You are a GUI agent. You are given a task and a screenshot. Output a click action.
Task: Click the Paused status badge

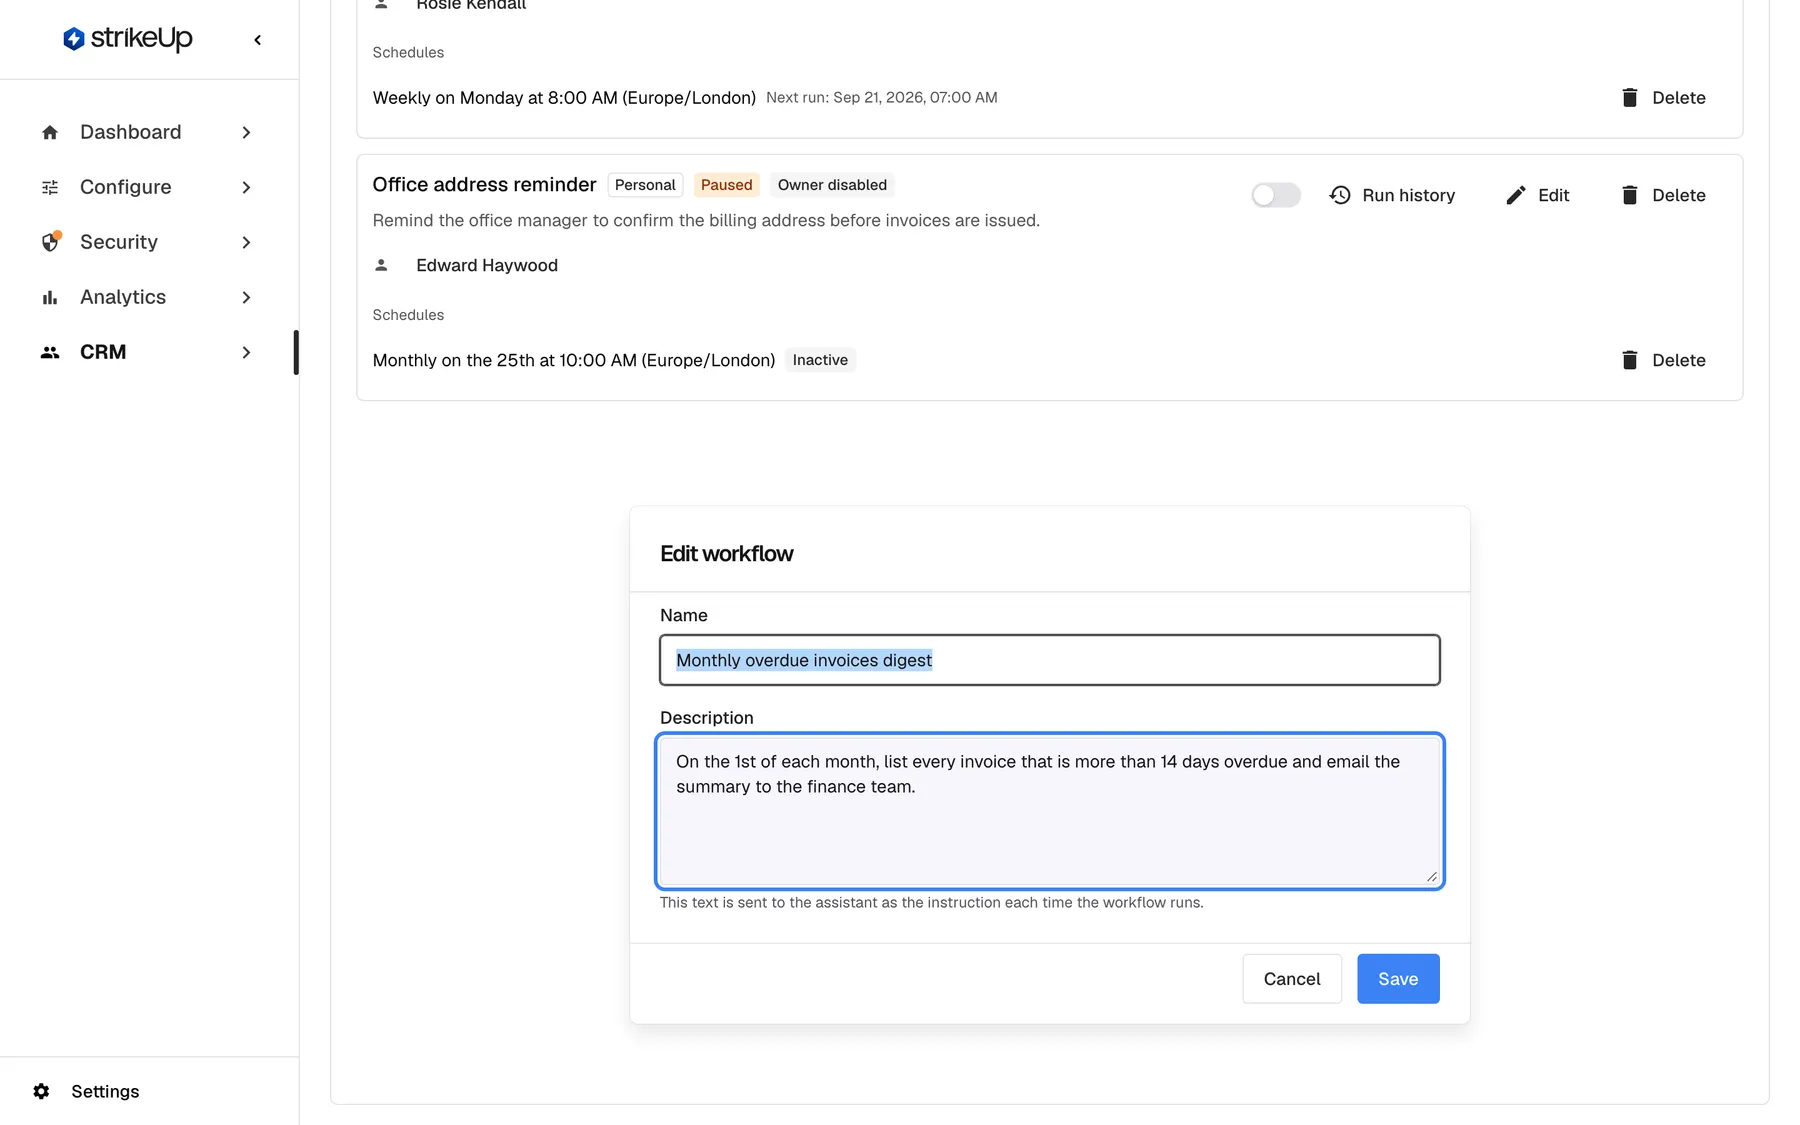pyautogui.click(x=726, y=185)
